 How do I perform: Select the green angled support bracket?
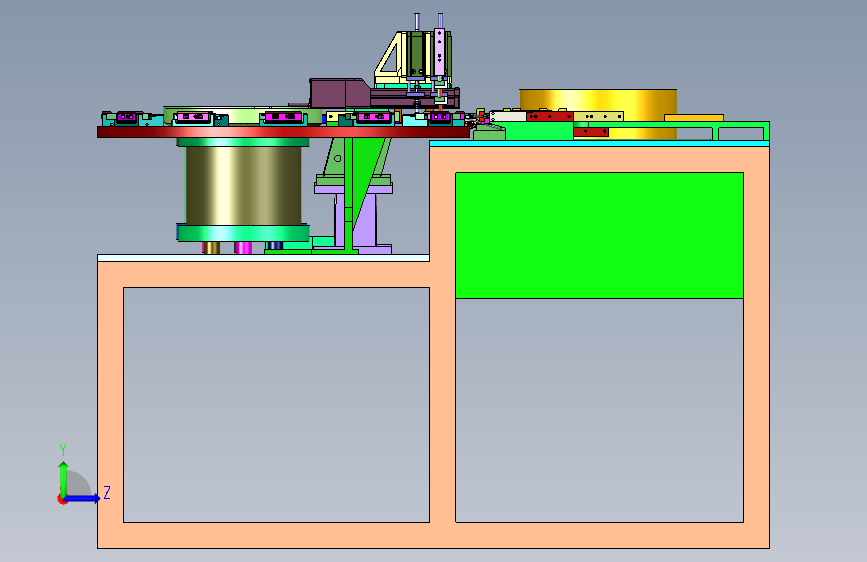click(x=360, y=171)
